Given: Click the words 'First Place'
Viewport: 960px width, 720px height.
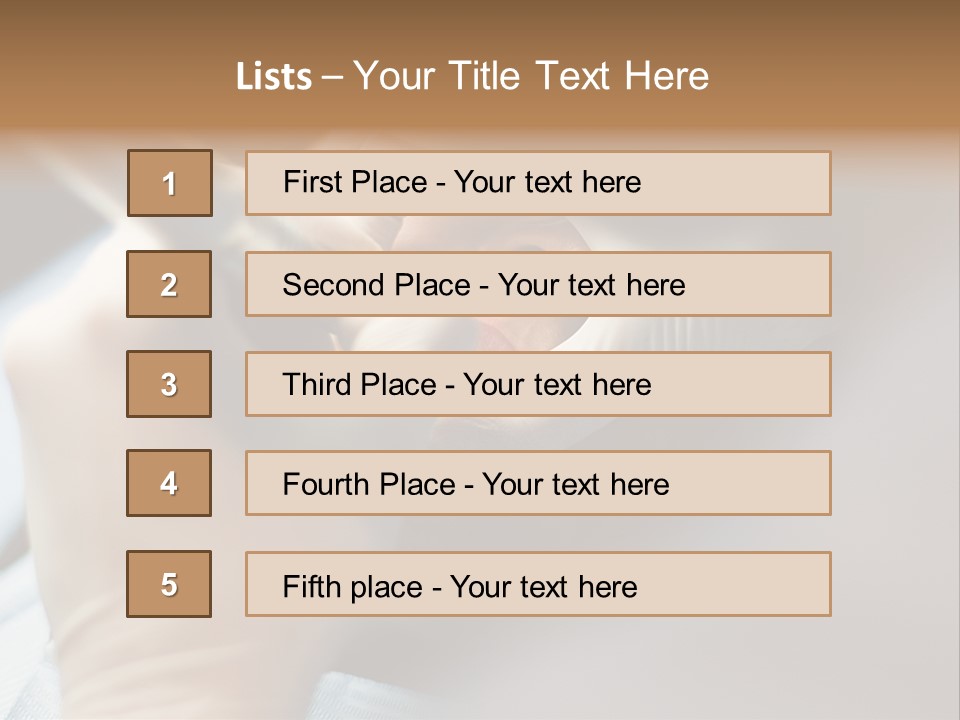Looking at the screenshot, I should click(x=355, y=182).
